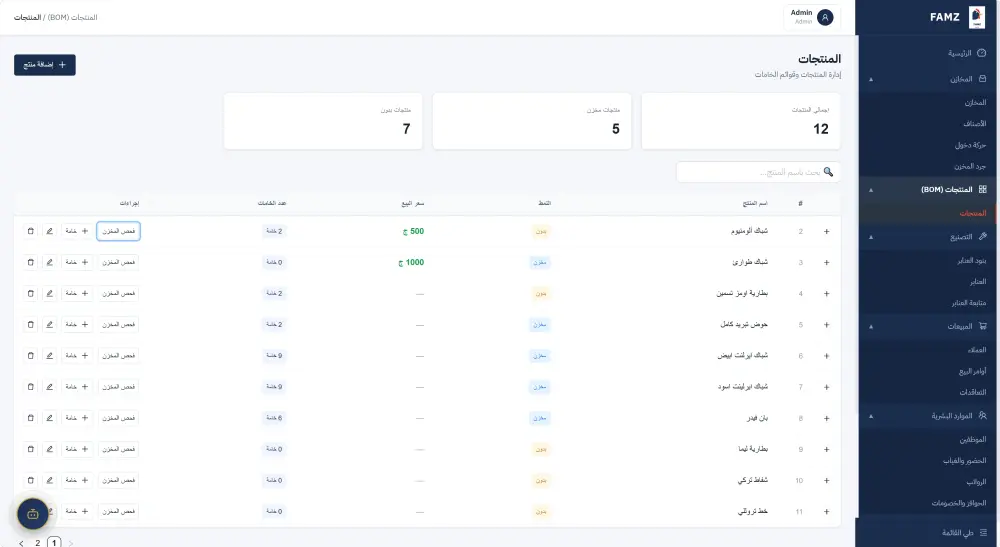The width and height of the screenshot is (1000, 547).
Task: Click the FAMZ logo in sidebar
Action: point(976,17)
